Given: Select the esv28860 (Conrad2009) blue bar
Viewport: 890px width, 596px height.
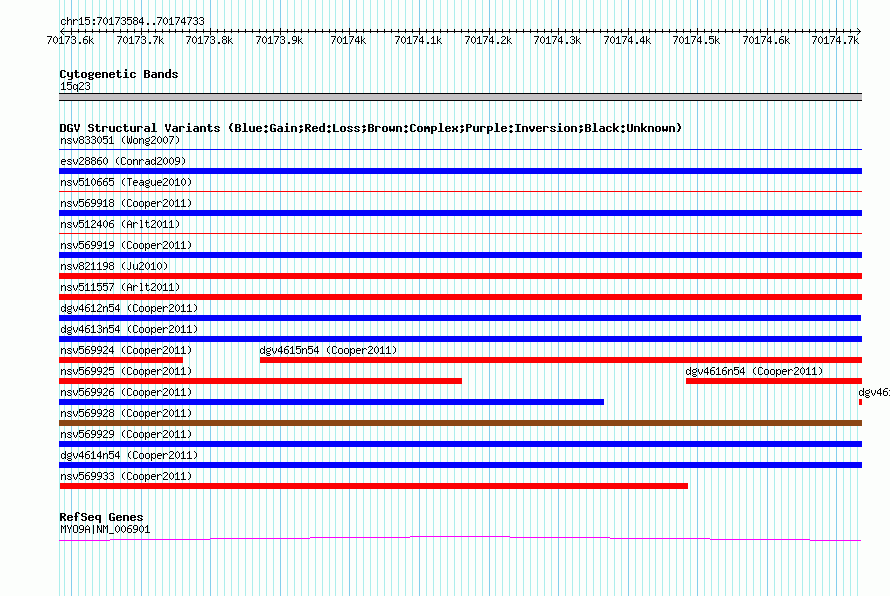Looking at the screenshot, I should 460,171.
